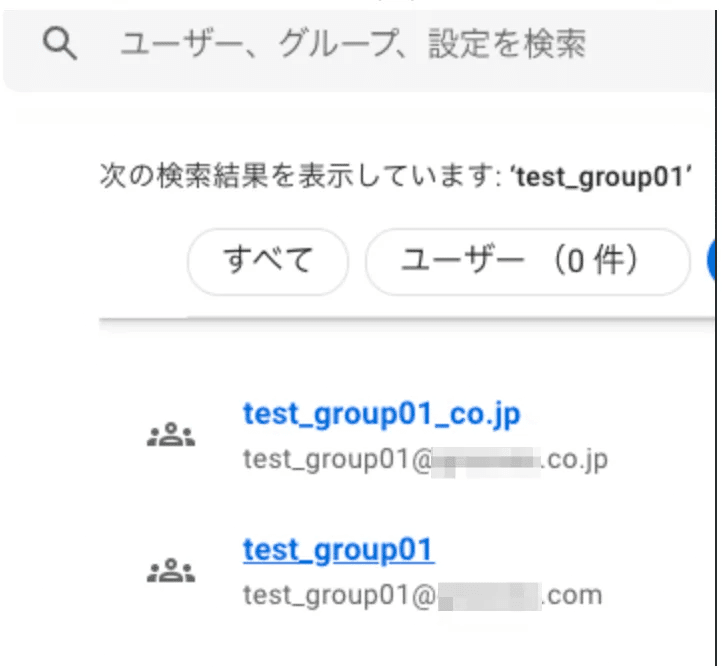Viewport: 722px width, 668px height.
Task: Focus the ユーザー、グループ、設定を検索 search field
Action: click(x=360, y=50)
